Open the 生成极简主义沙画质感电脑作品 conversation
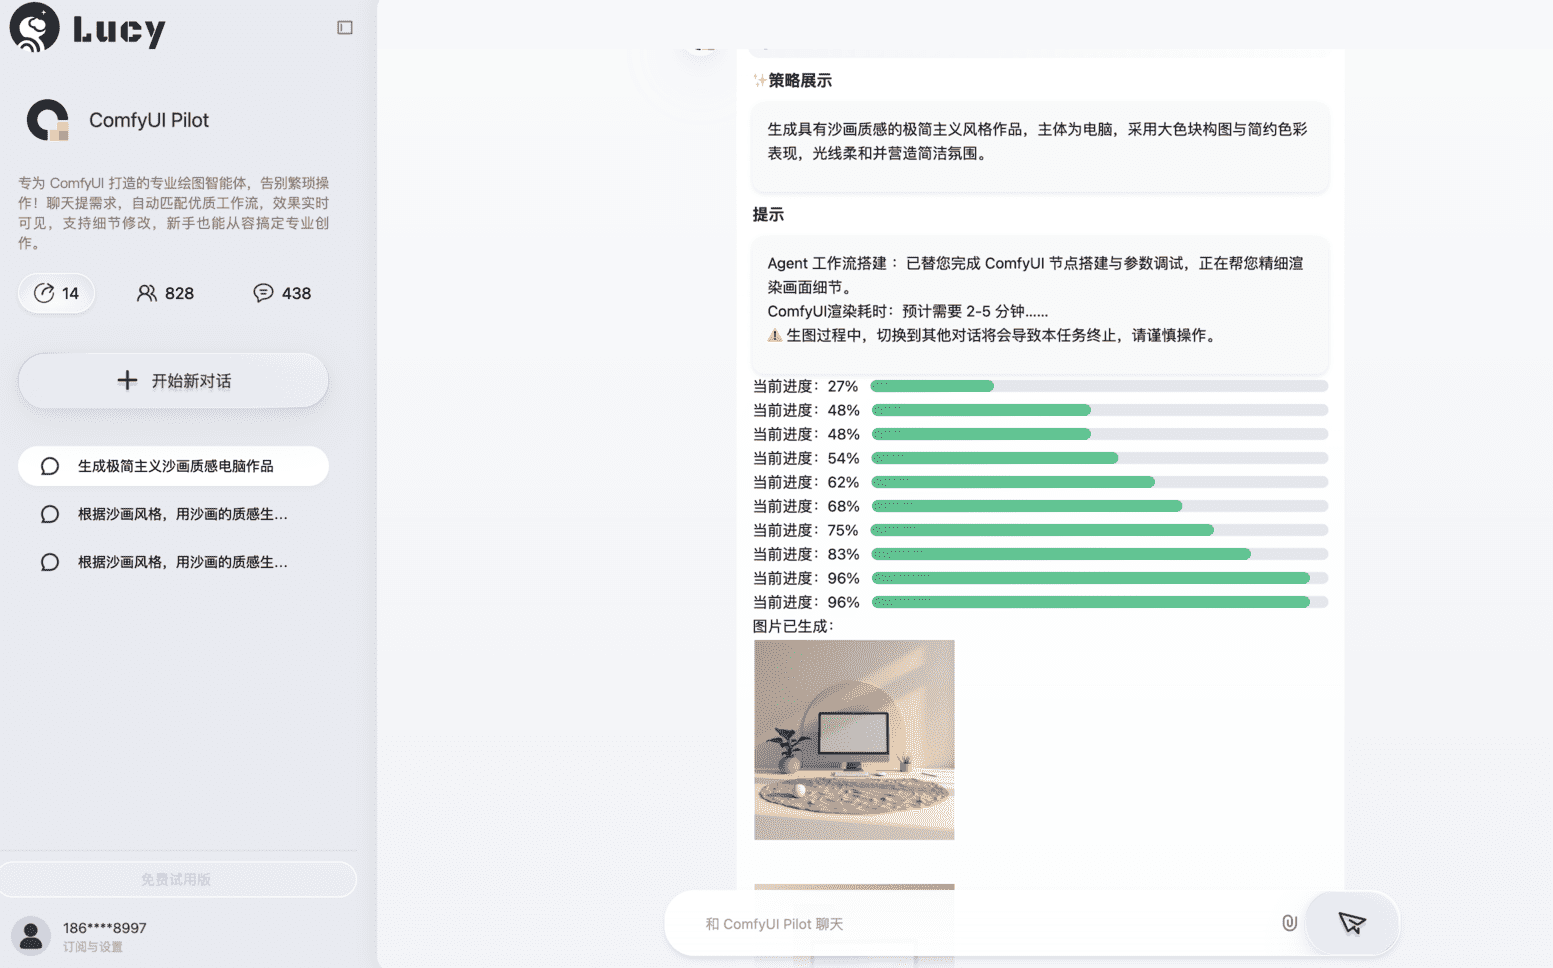The height and width of the screenshot is (968, 1553). tap(173, 466)
